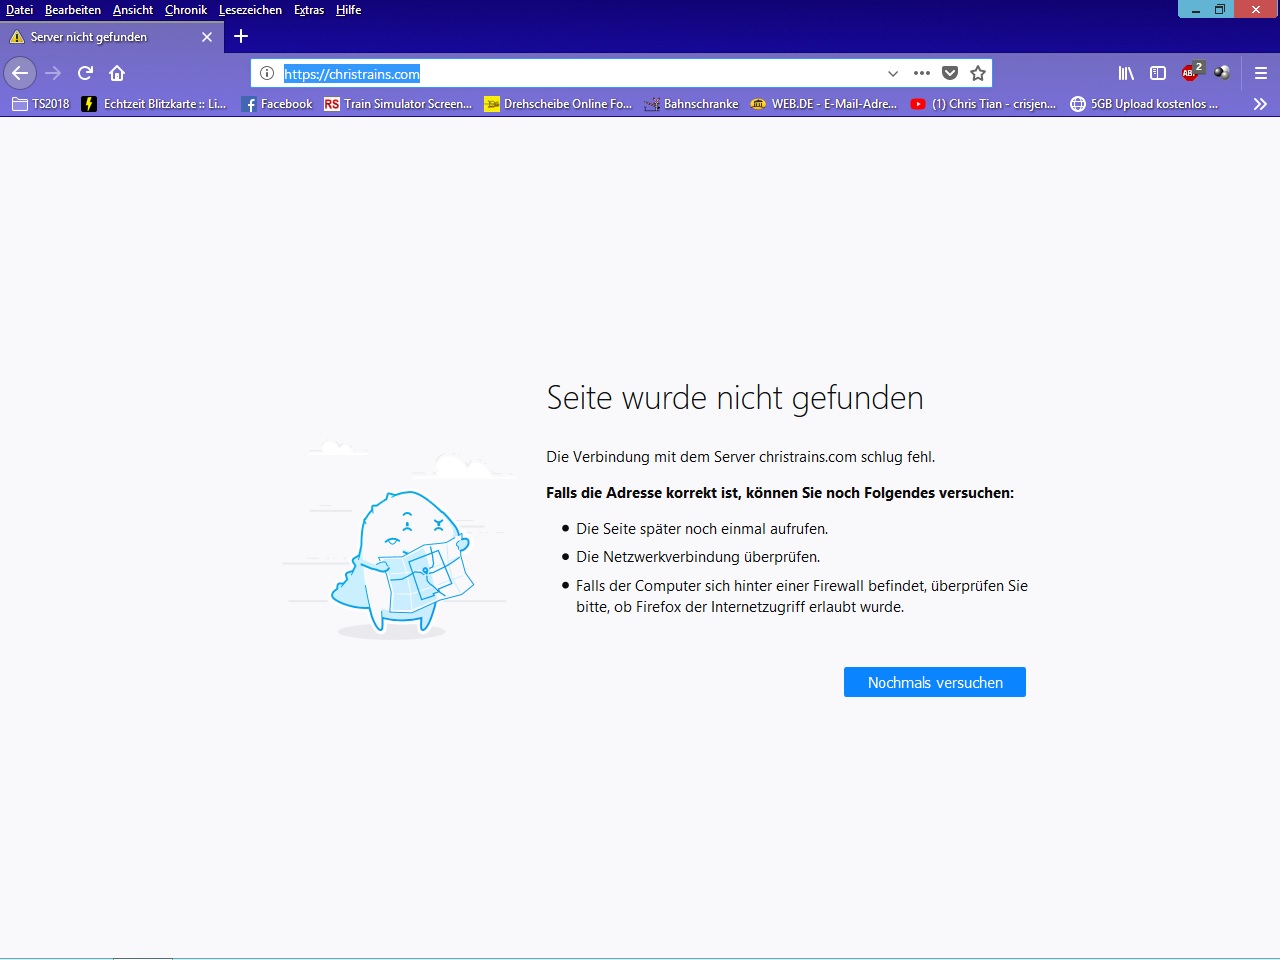
Task: Click the forward navigation arrow
Action: pos(53,73)
